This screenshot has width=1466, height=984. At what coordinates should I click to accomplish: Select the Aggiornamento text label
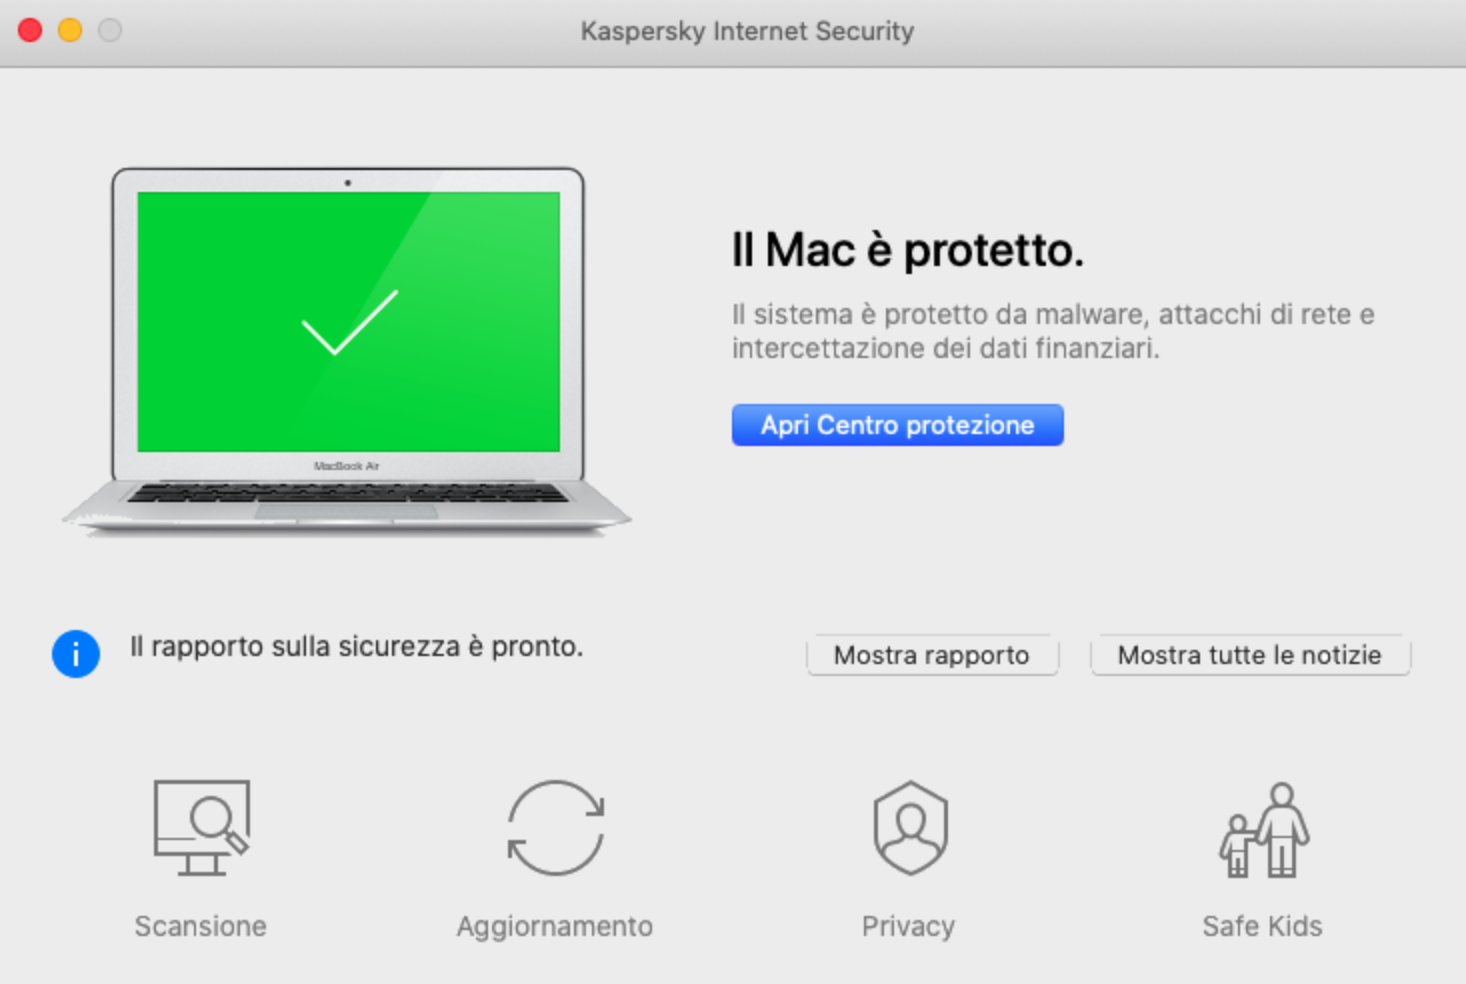coord(555,925)
